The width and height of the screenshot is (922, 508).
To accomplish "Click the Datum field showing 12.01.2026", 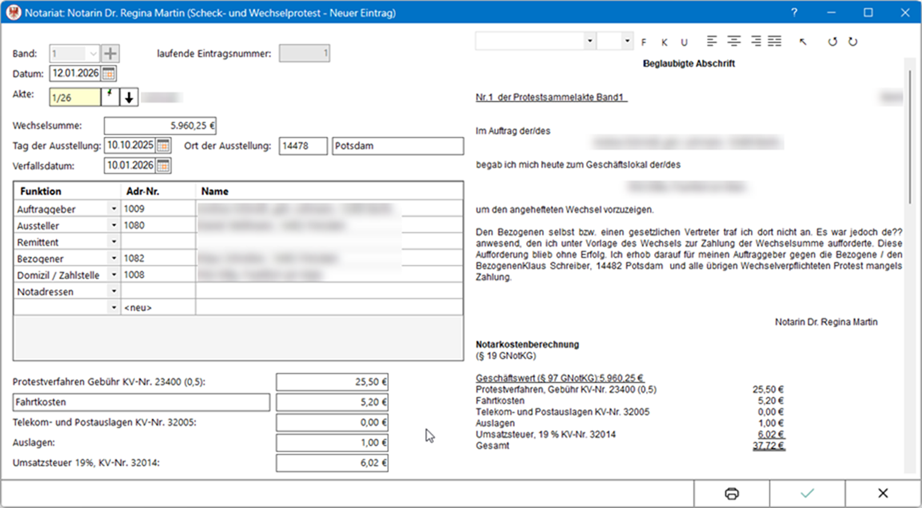I will point(75,73).
